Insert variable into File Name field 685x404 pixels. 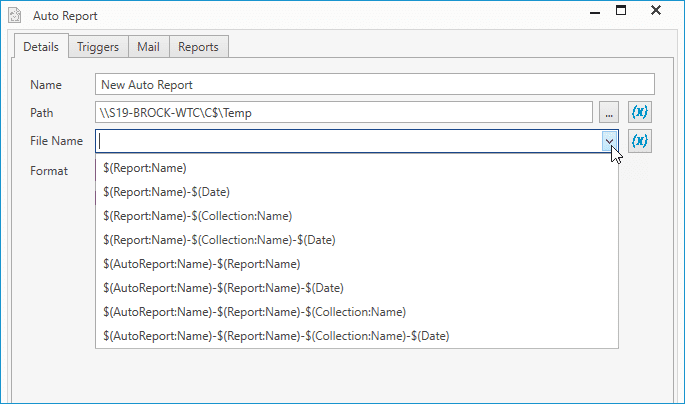640,141
